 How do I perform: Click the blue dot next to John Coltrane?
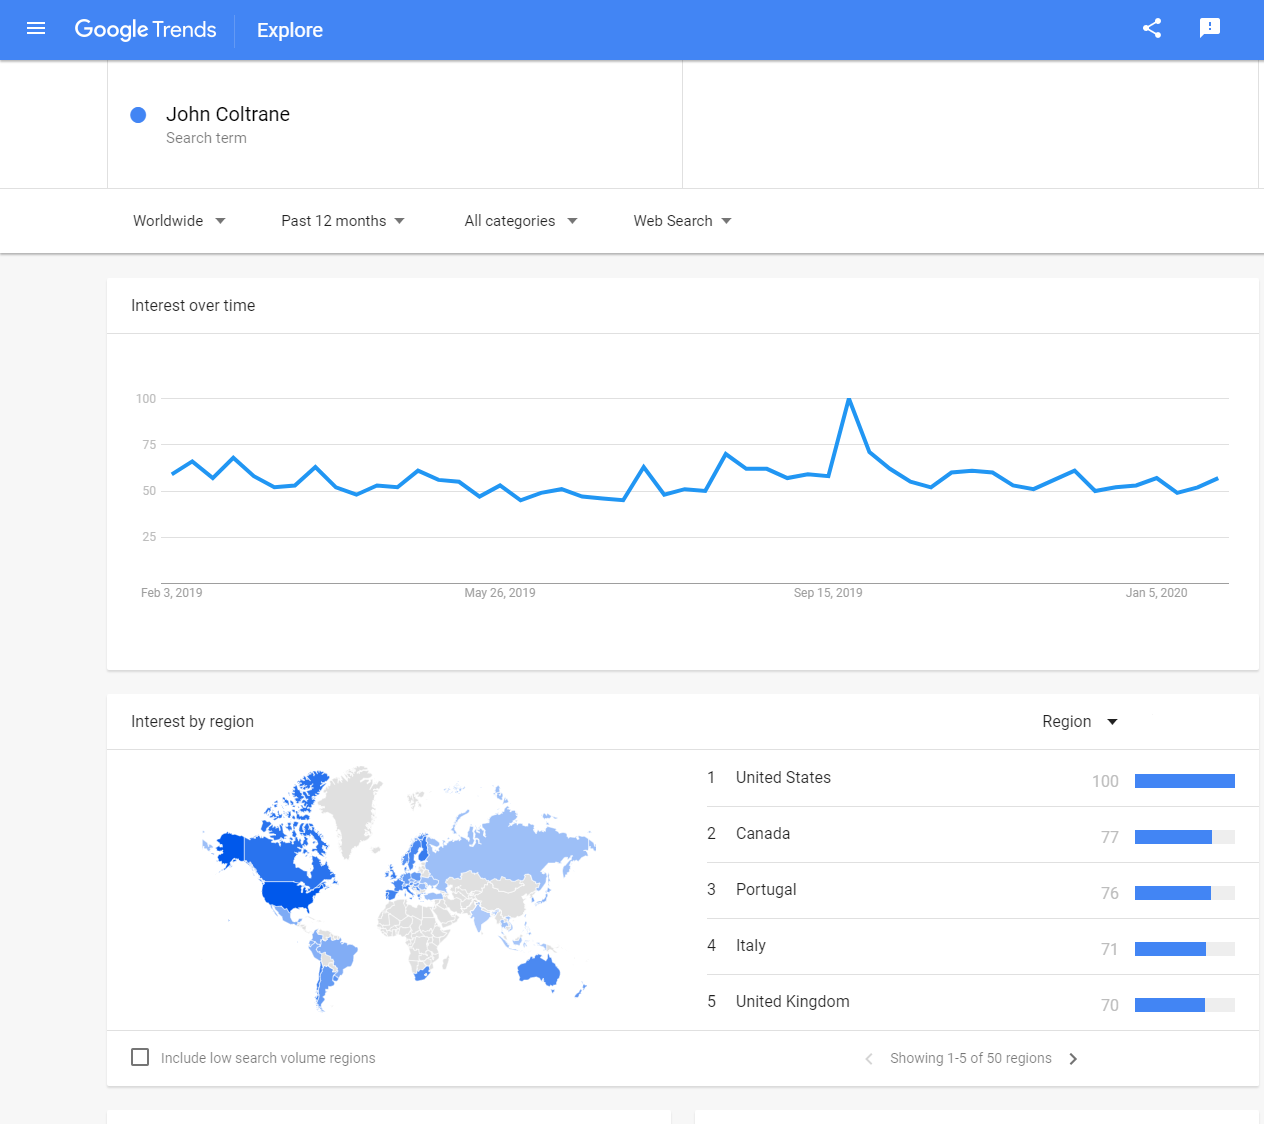point(138,114)
